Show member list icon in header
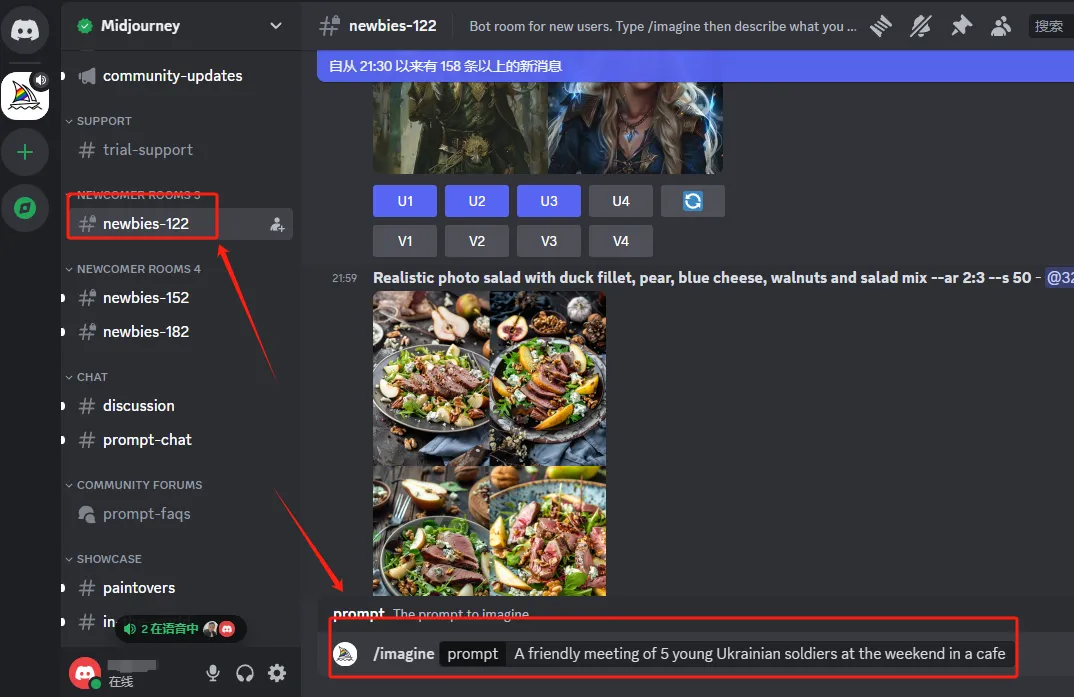This screenshot has width=1074, height=697. pyautogui.click(x=1000, y=26)
